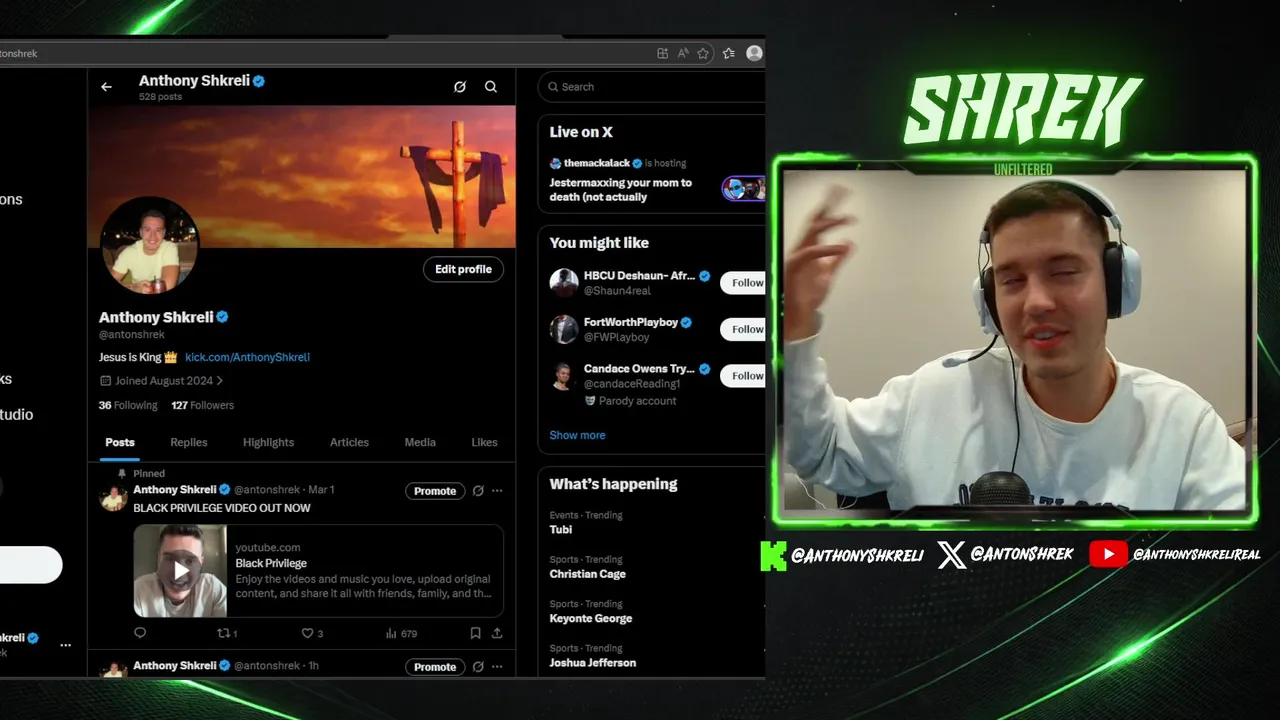
Task: View 36 Following list
Action: pyautogui.click(x=128, y=405)
